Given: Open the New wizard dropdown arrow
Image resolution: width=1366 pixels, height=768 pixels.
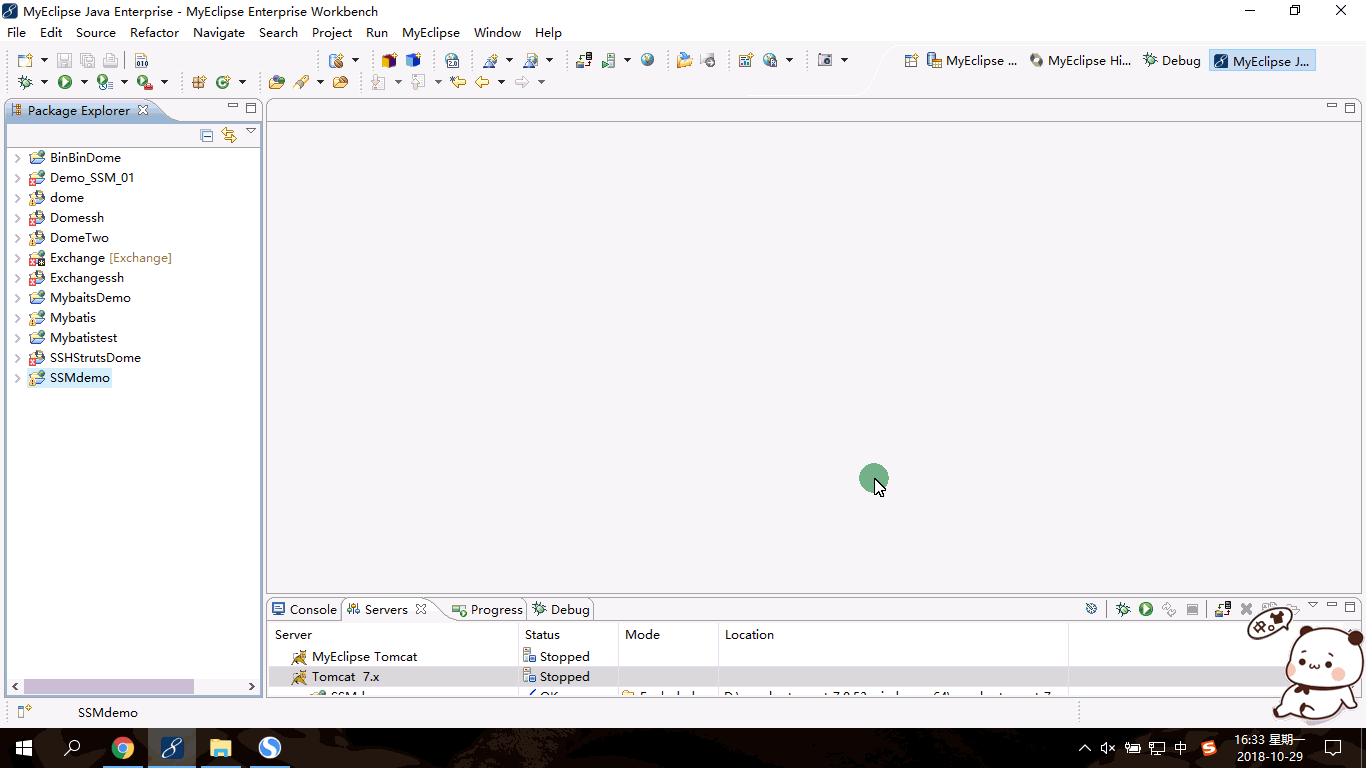Looking at the screenshot, I should (44, 61).
